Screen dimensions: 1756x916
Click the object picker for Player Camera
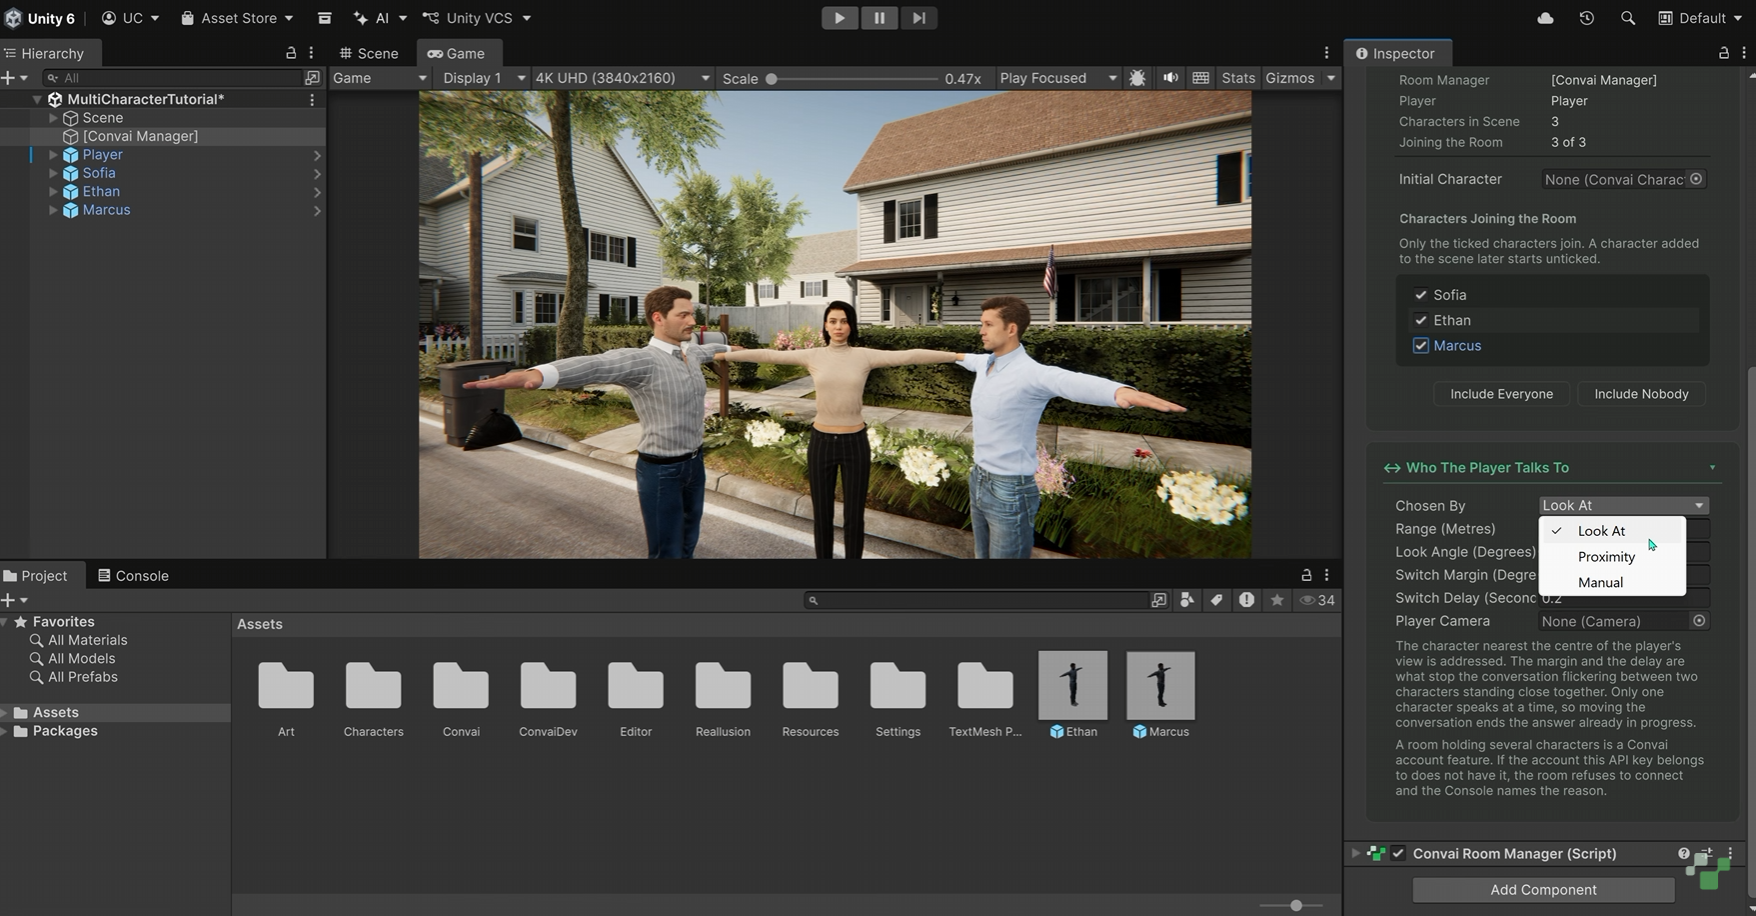tap(1698, 621)
